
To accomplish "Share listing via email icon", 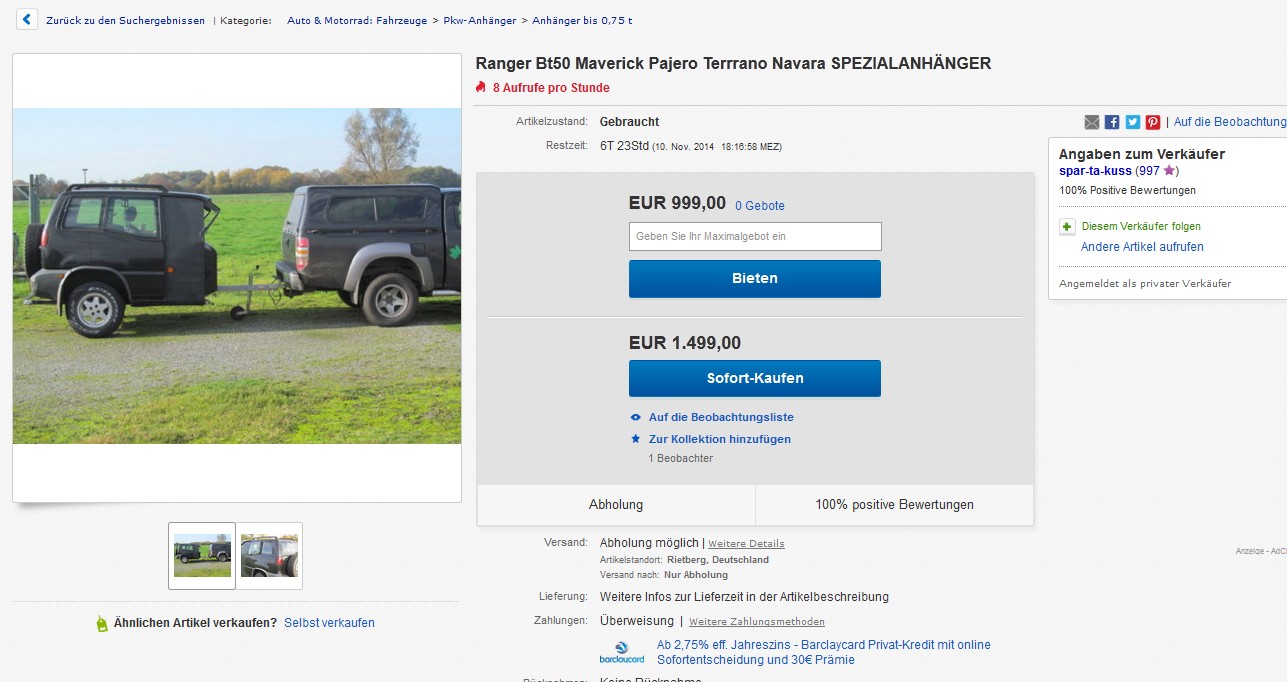I will pyautogui.click(x=1092, y=122).
